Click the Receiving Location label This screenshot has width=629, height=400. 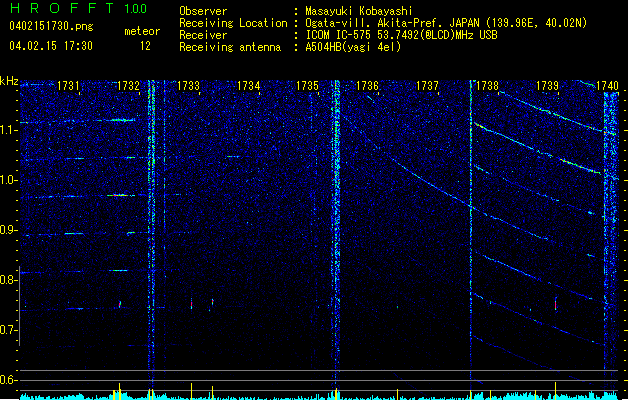[x=233, y=23]
